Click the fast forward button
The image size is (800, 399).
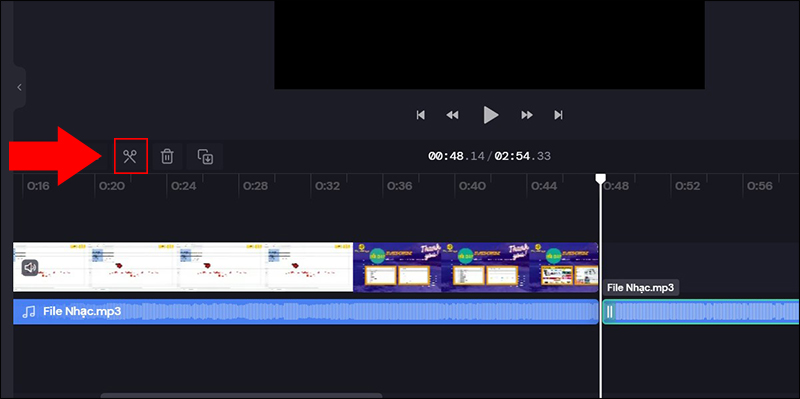click(527, 115)
